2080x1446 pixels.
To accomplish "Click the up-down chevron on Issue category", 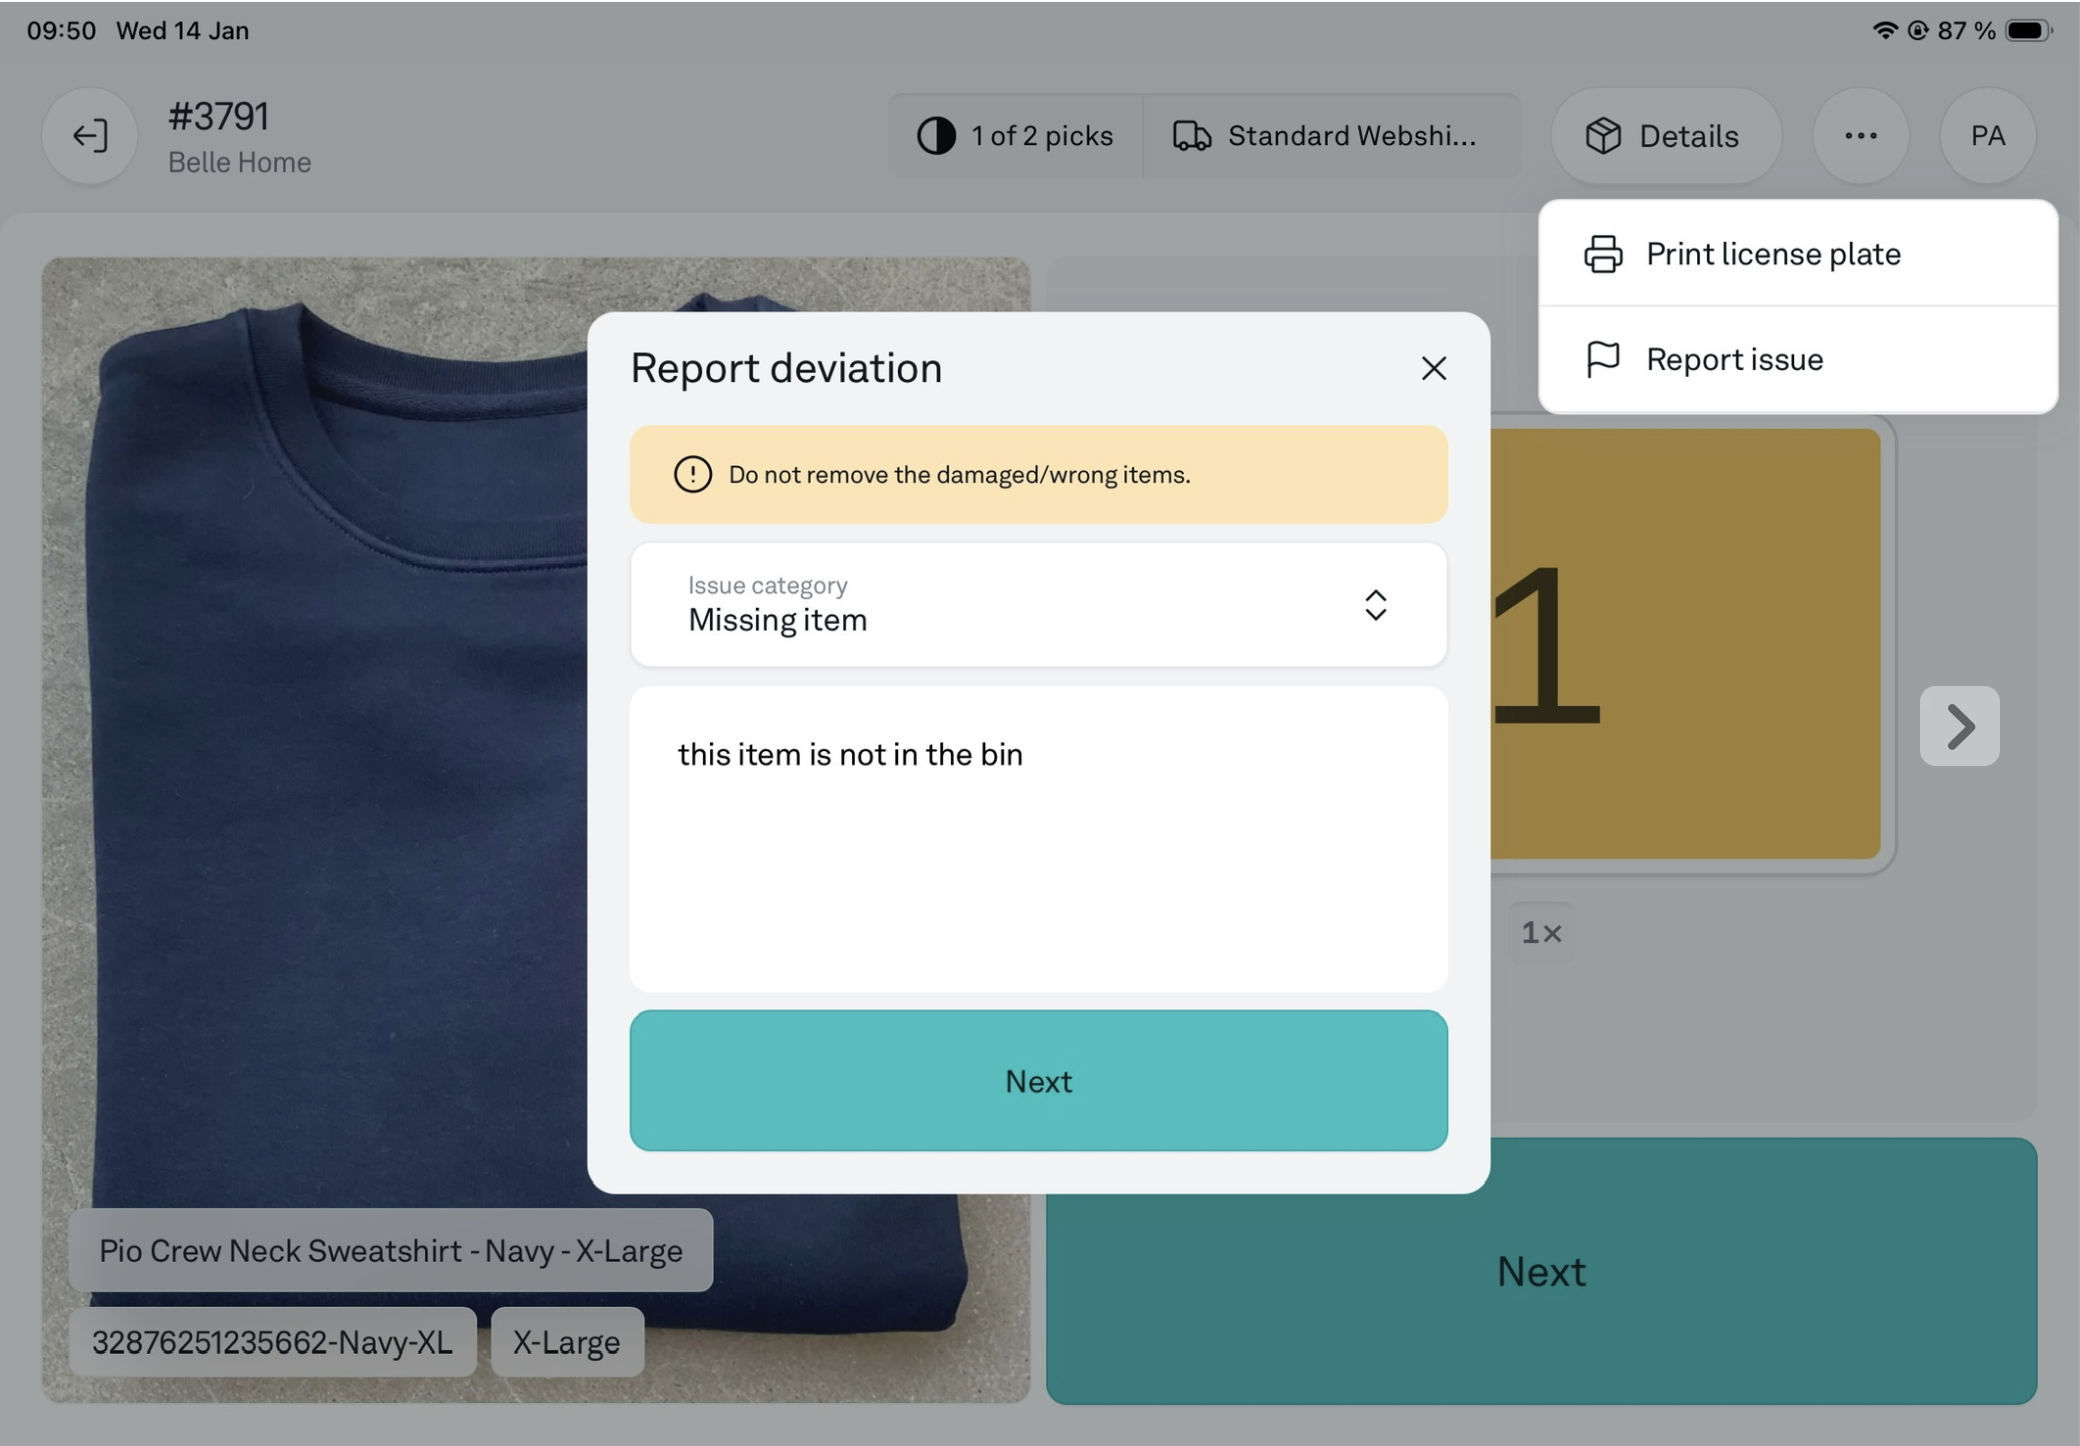I will 1375,604.
